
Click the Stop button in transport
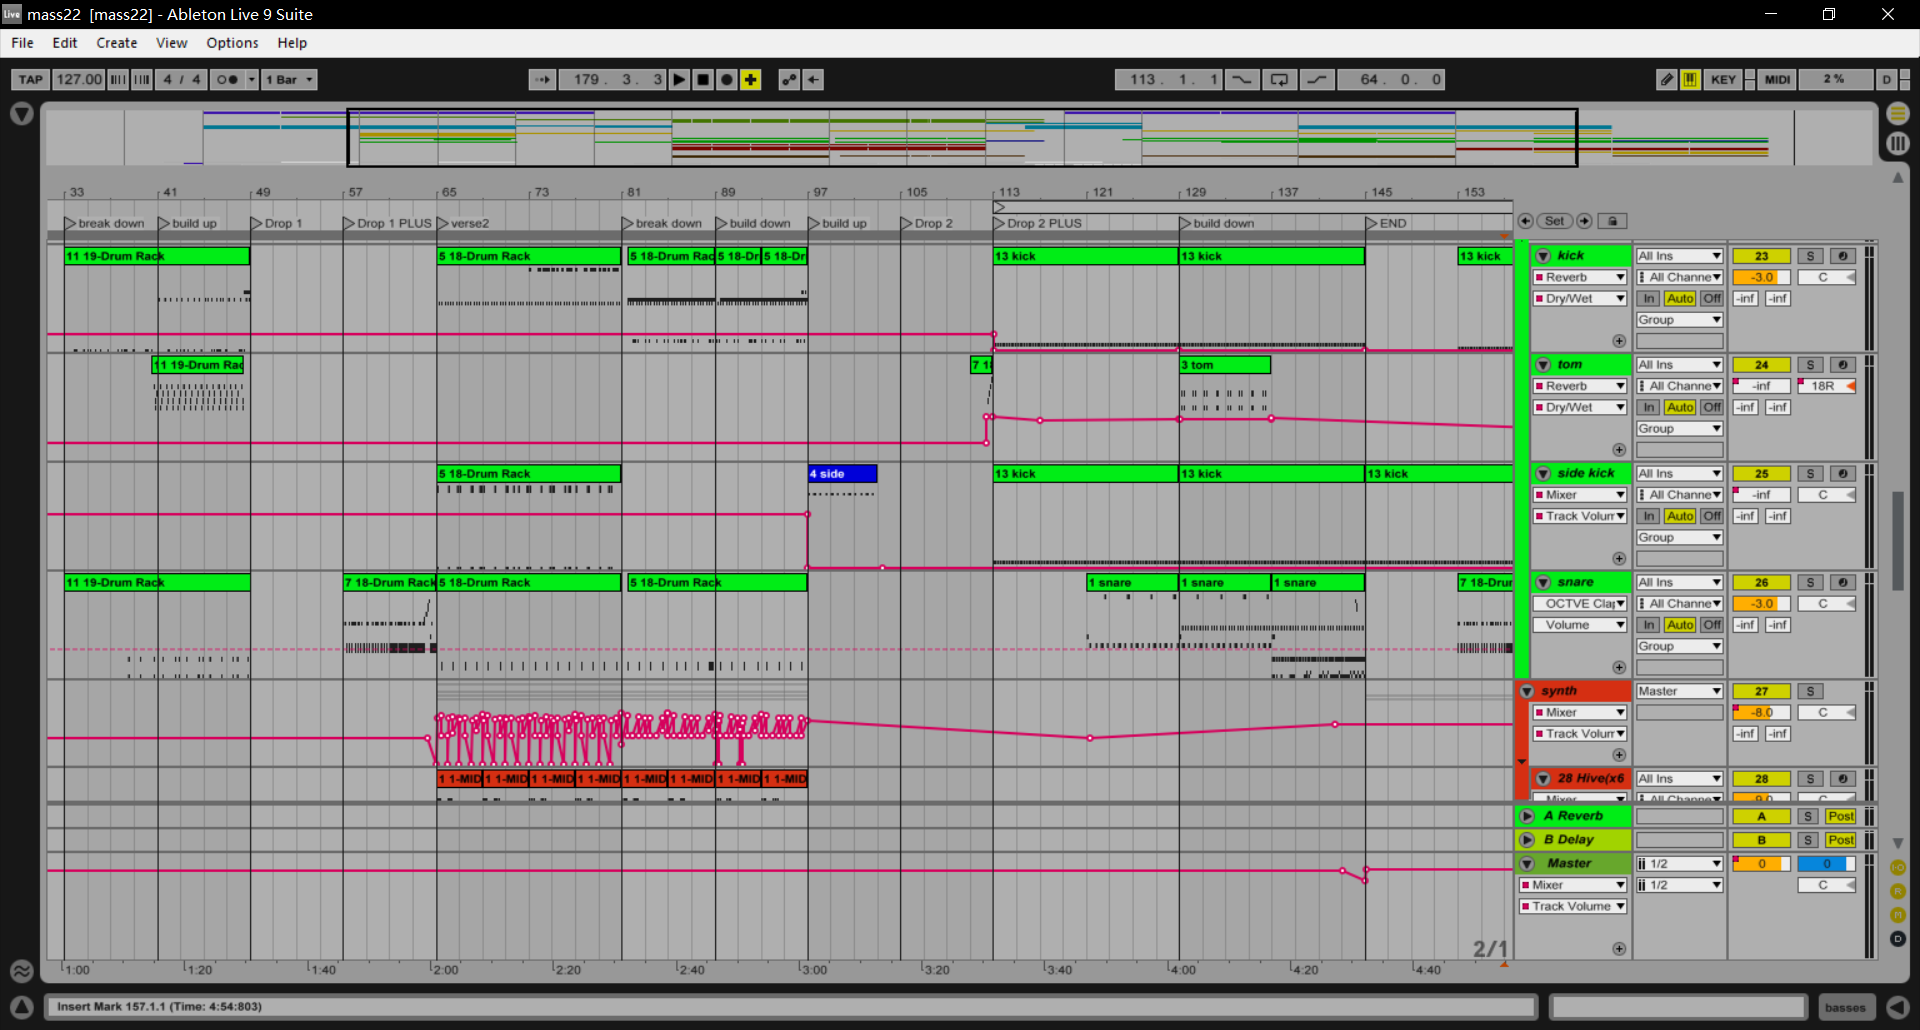click(x=703, y=80)
